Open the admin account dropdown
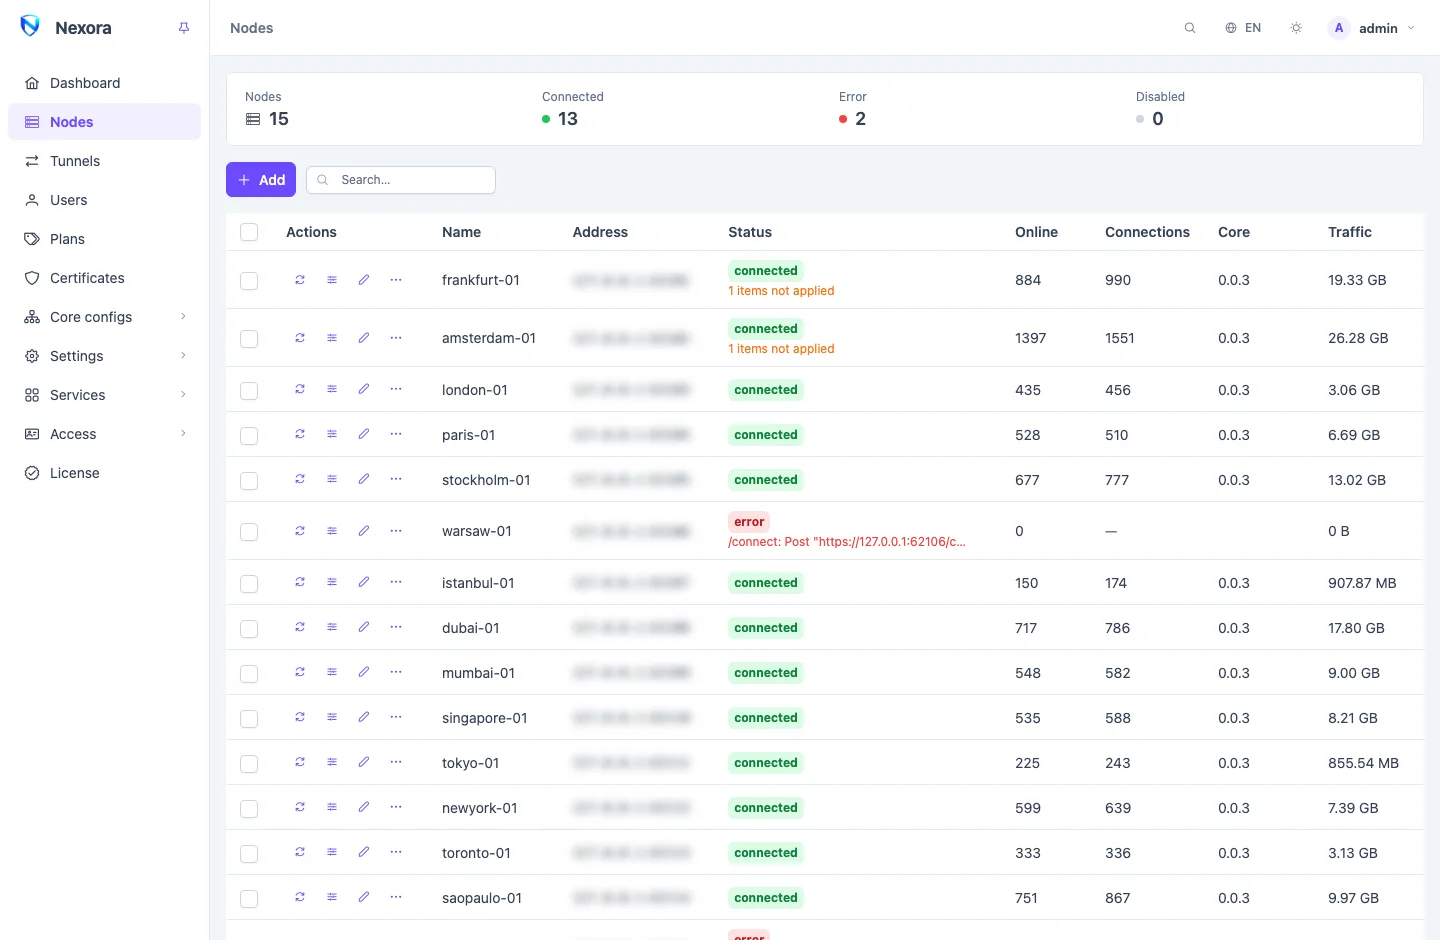The height and width of the screenshot is (940, 1440). click(x=1371, y=28)
